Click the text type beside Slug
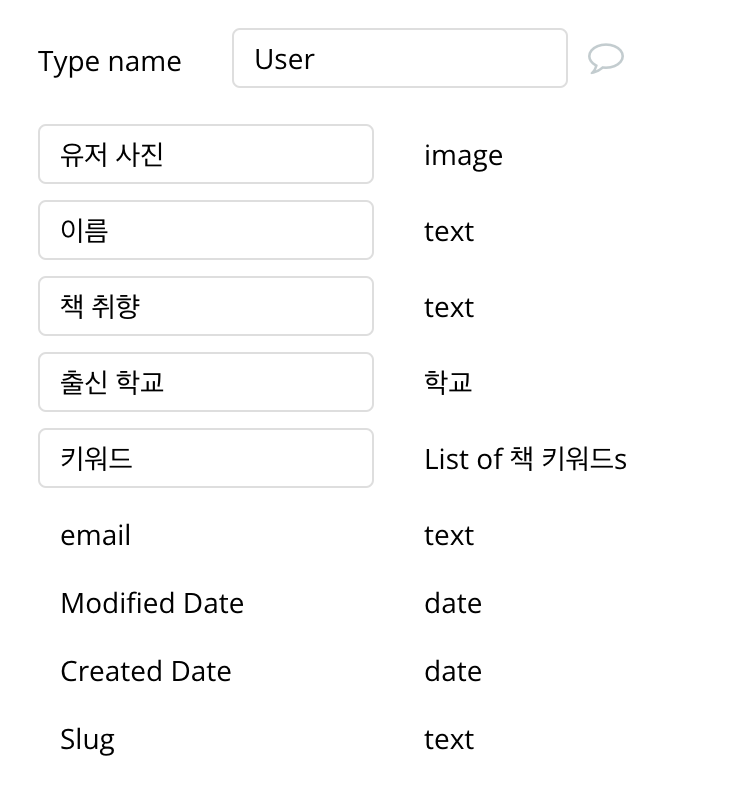This screenshot has height=800, width=744. (x=448, y=740)
